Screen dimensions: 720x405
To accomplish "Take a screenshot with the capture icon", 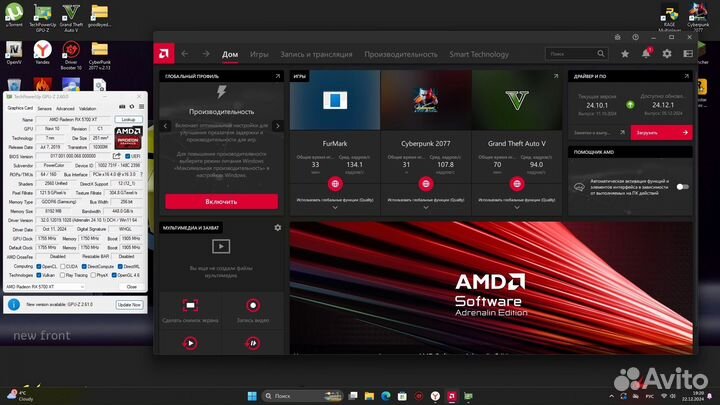I will [x=190, y=305].
